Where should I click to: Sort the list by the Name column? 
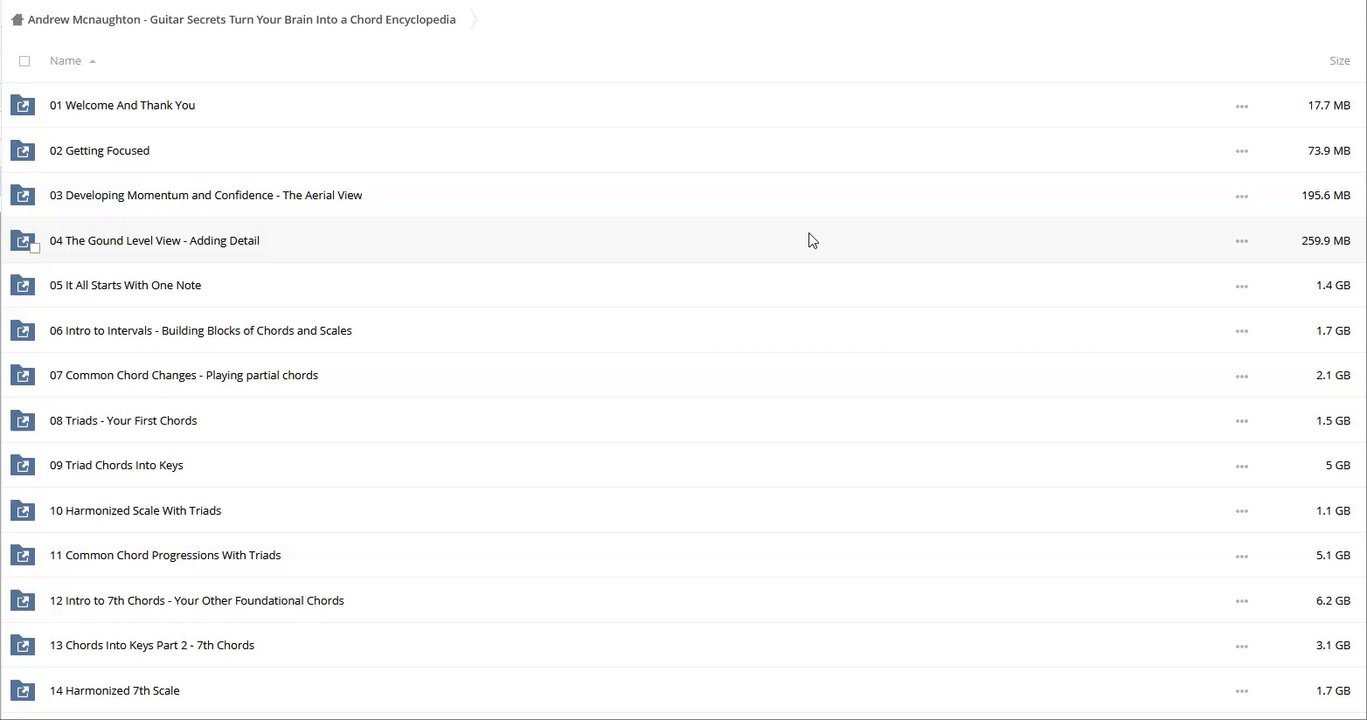point(66,61)
